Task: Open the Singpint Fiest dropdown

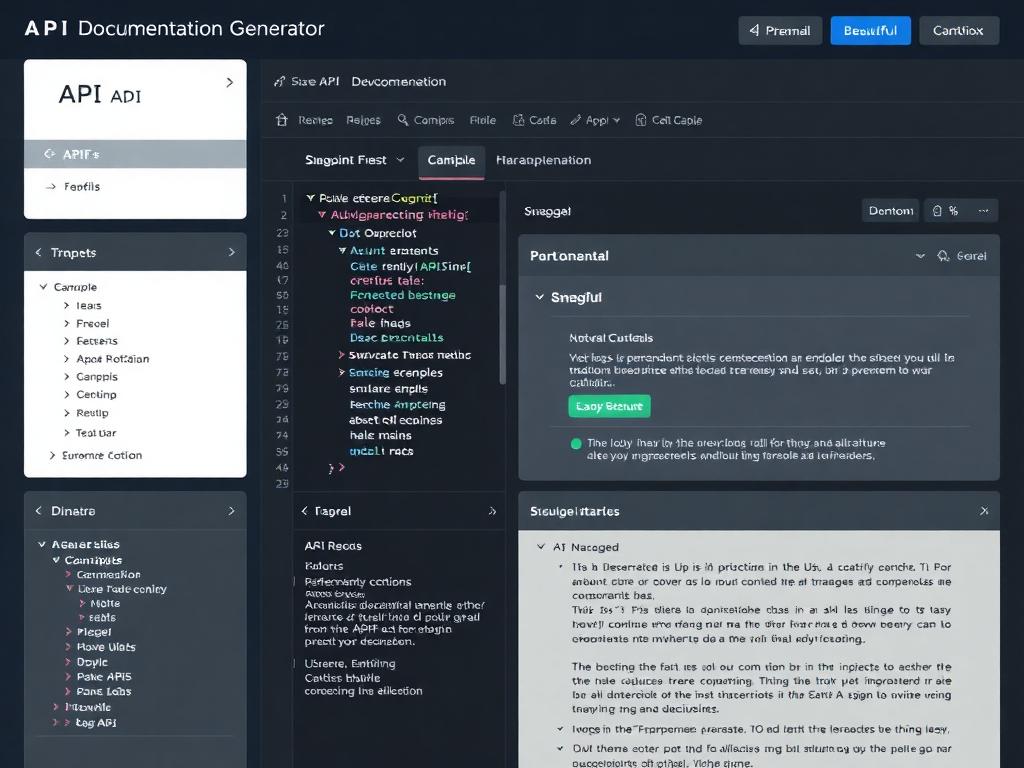Action: point(355,160)
